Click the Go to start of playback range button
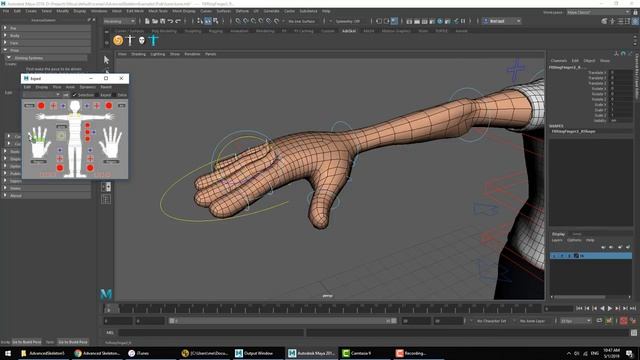Screen dimensions: 640x360 (579, 309)
